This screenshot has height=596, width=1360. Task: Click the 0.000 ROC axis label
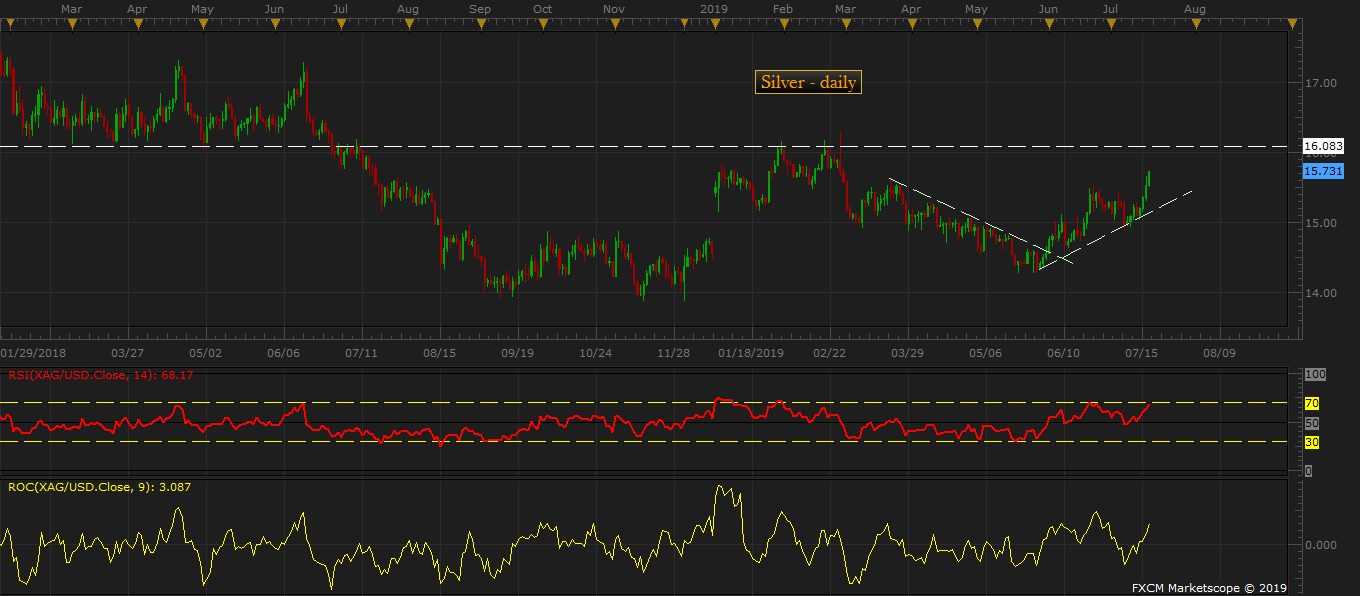pyautogui.click(x=1322, y=545)
